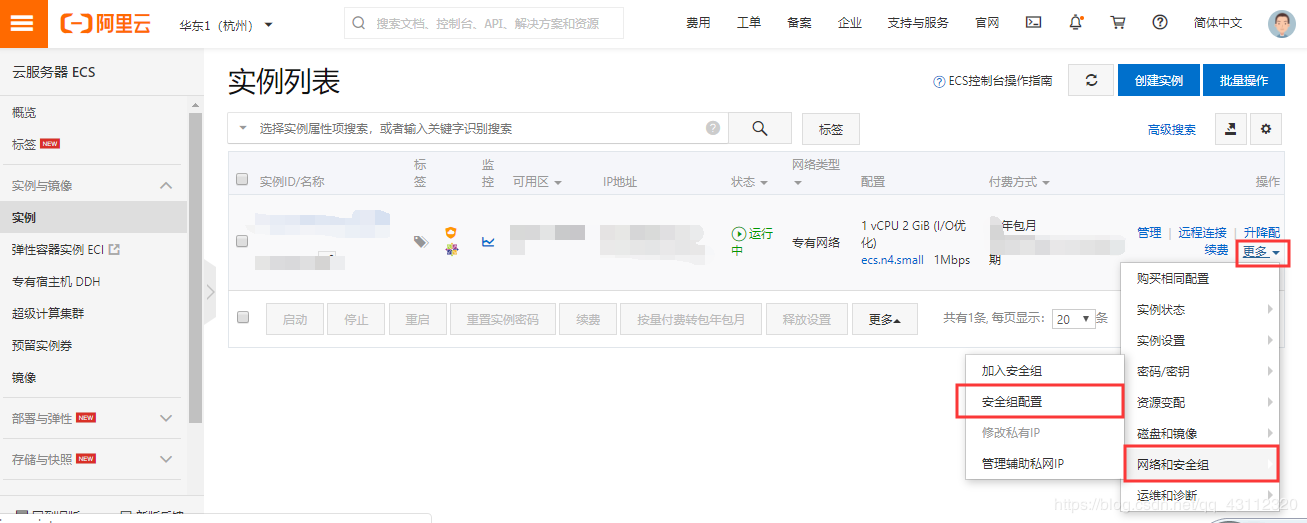
Task: Open the 实例状态 submenu
Action: [x=1199, y=310]
